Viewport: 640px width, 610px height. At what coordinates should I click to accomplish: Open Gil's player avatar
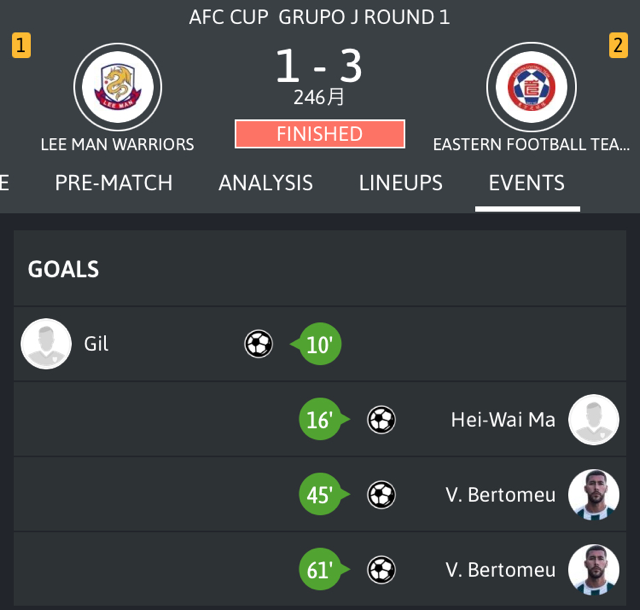click(46, 344)
